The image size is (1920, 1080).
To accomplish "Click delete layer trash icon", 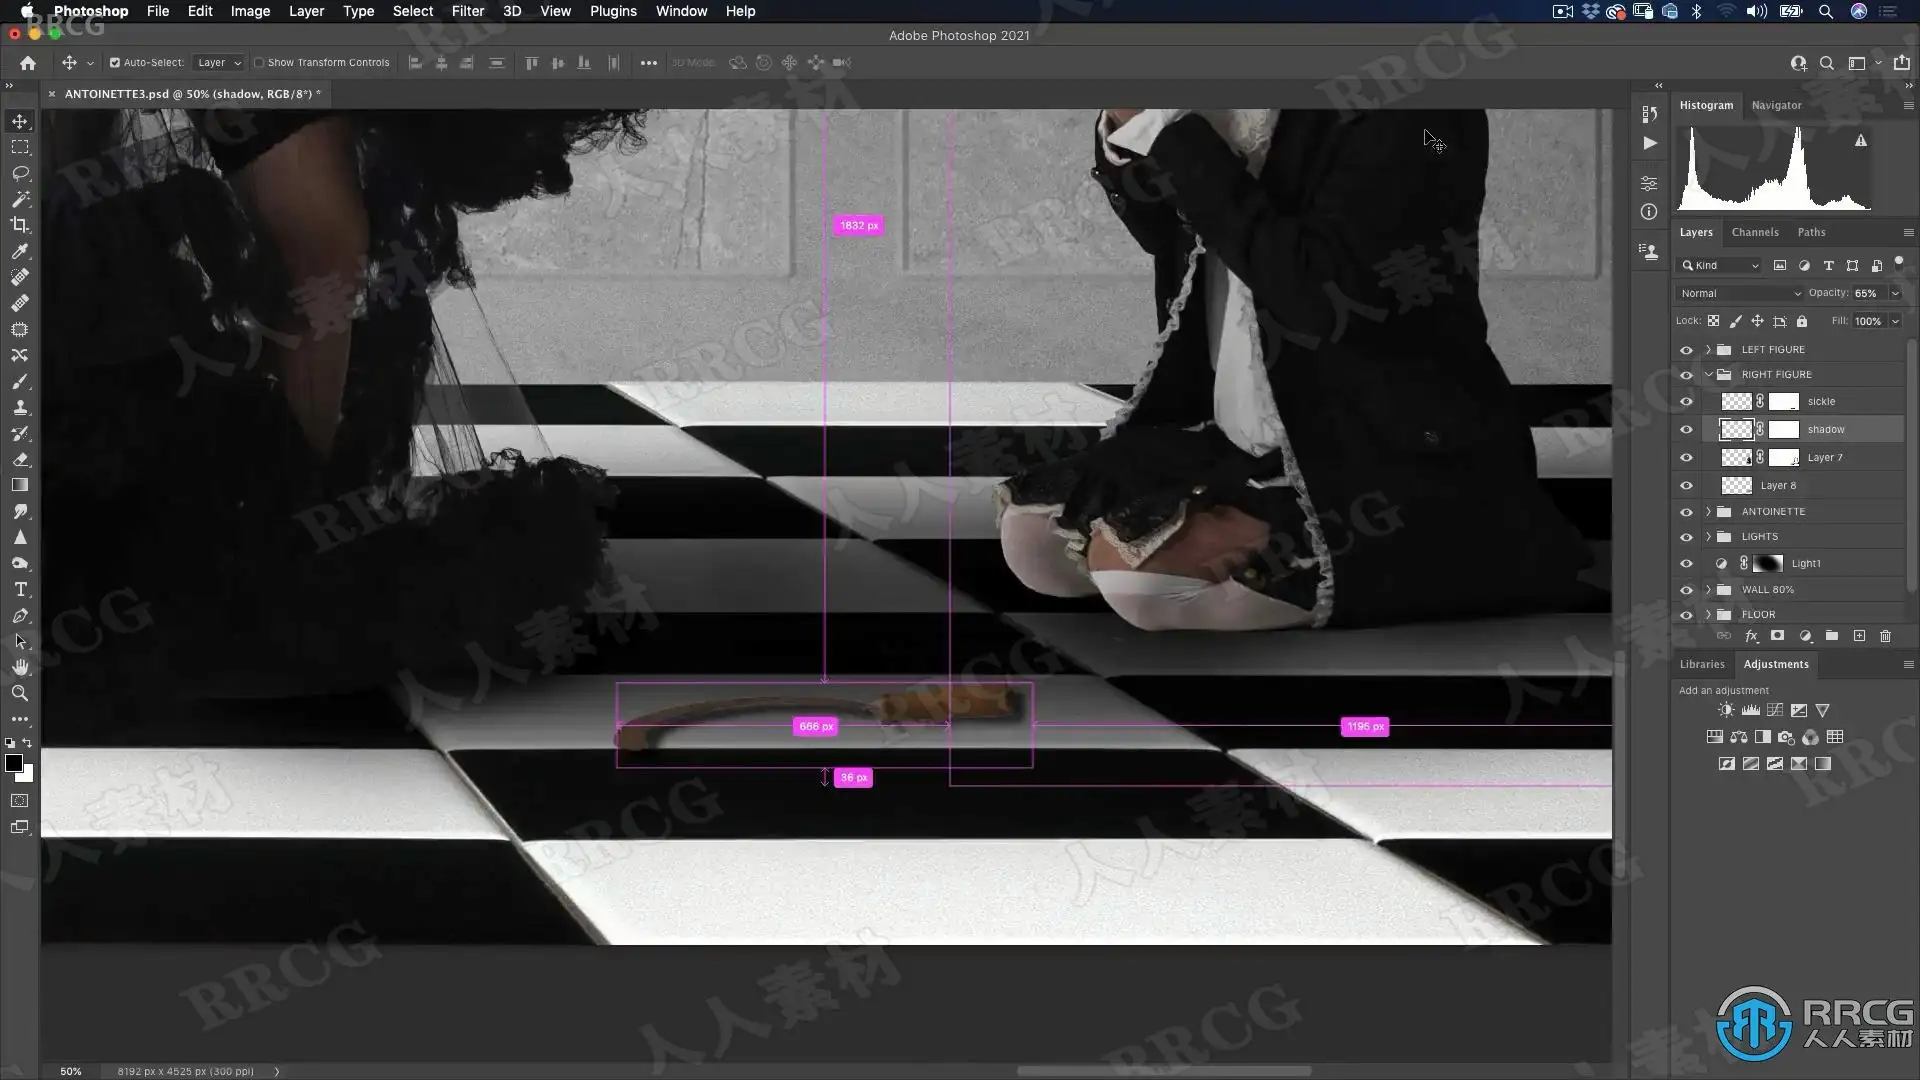I will tap(1885, 636).
